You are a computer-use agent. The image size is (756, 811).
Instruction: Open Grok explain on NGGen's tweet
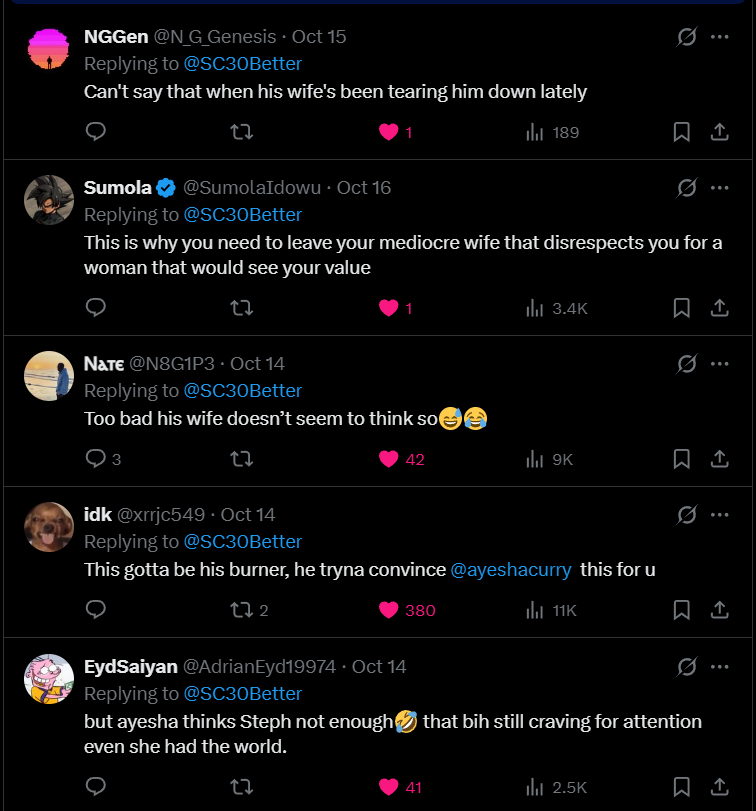click(x=686, y=37)
